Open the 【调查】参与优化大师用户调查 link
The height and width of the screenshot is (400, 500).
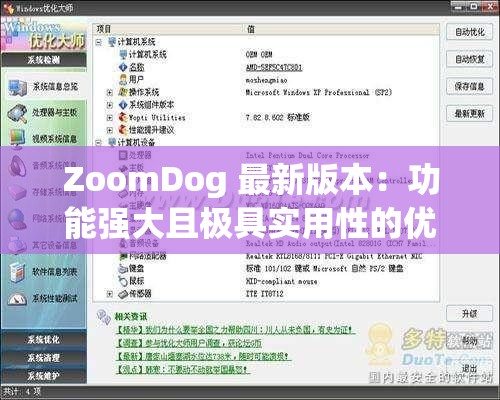(189, 343)
